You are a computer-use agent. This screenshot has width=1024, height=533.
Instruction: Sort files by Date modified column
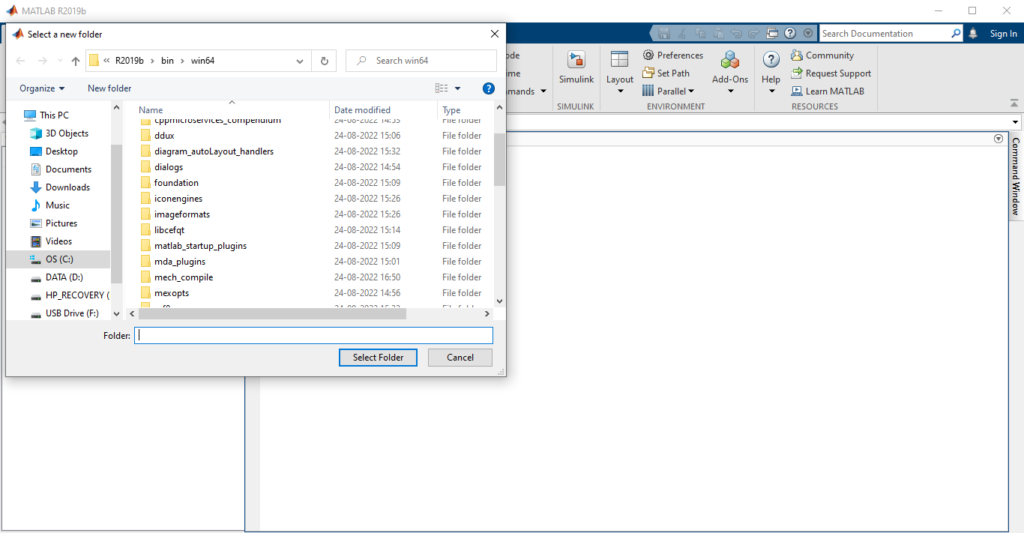(x=362, y=110)
